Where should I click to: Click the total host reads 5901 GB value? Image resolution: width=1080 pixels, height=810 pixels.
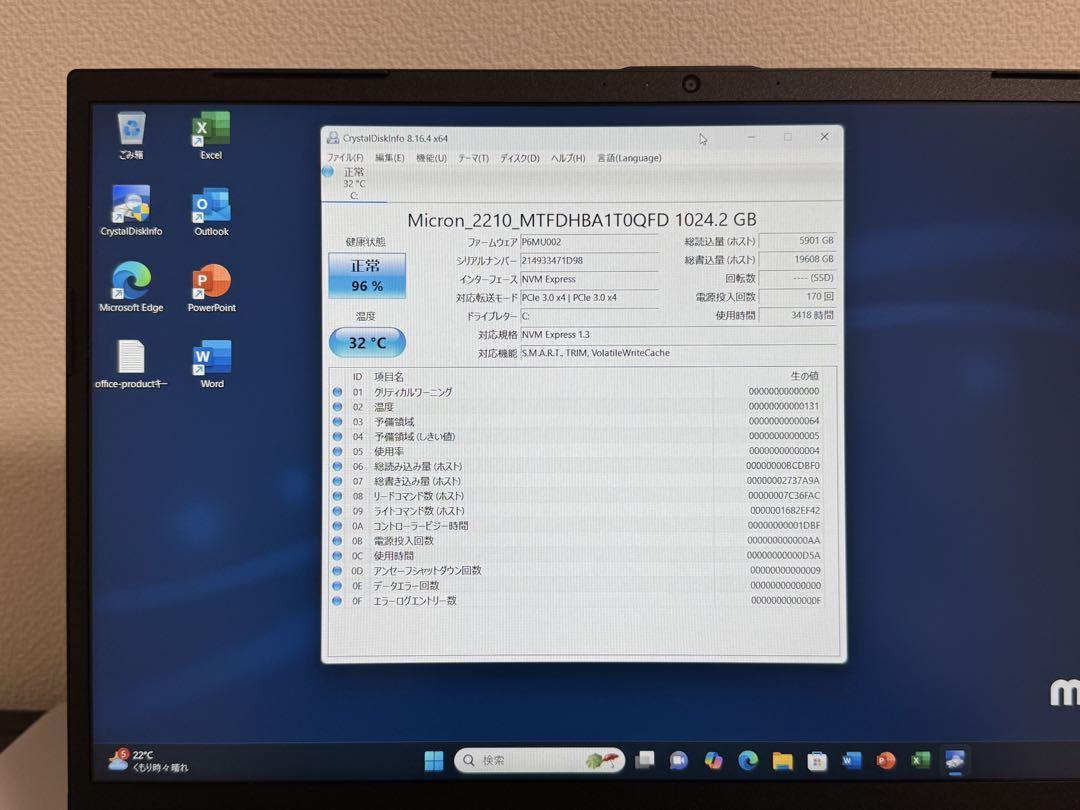(x=798, y=241)
